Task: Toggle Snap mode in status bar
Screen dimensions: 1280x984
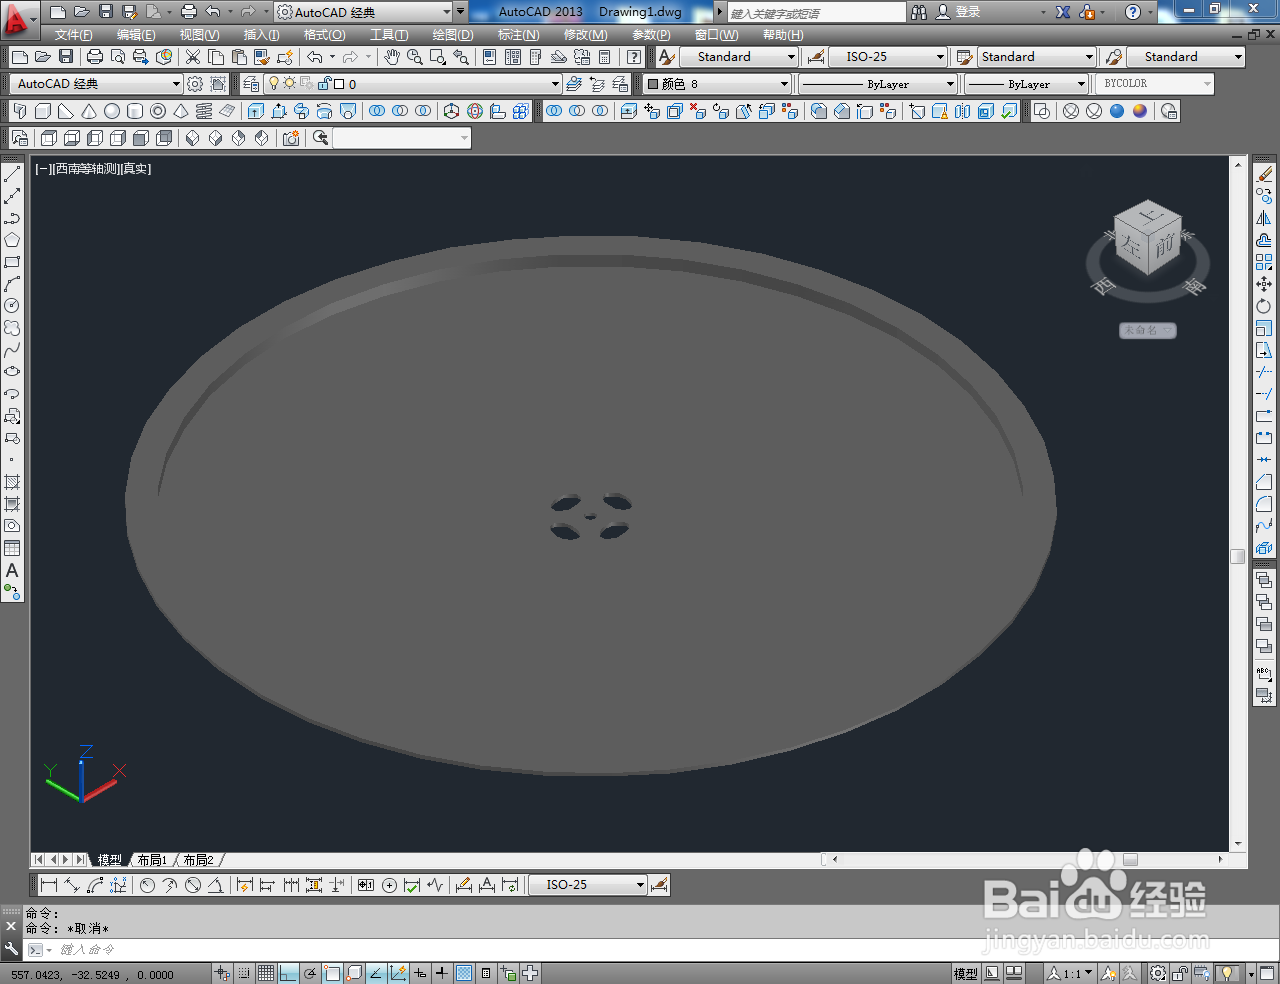Action: 244,973
